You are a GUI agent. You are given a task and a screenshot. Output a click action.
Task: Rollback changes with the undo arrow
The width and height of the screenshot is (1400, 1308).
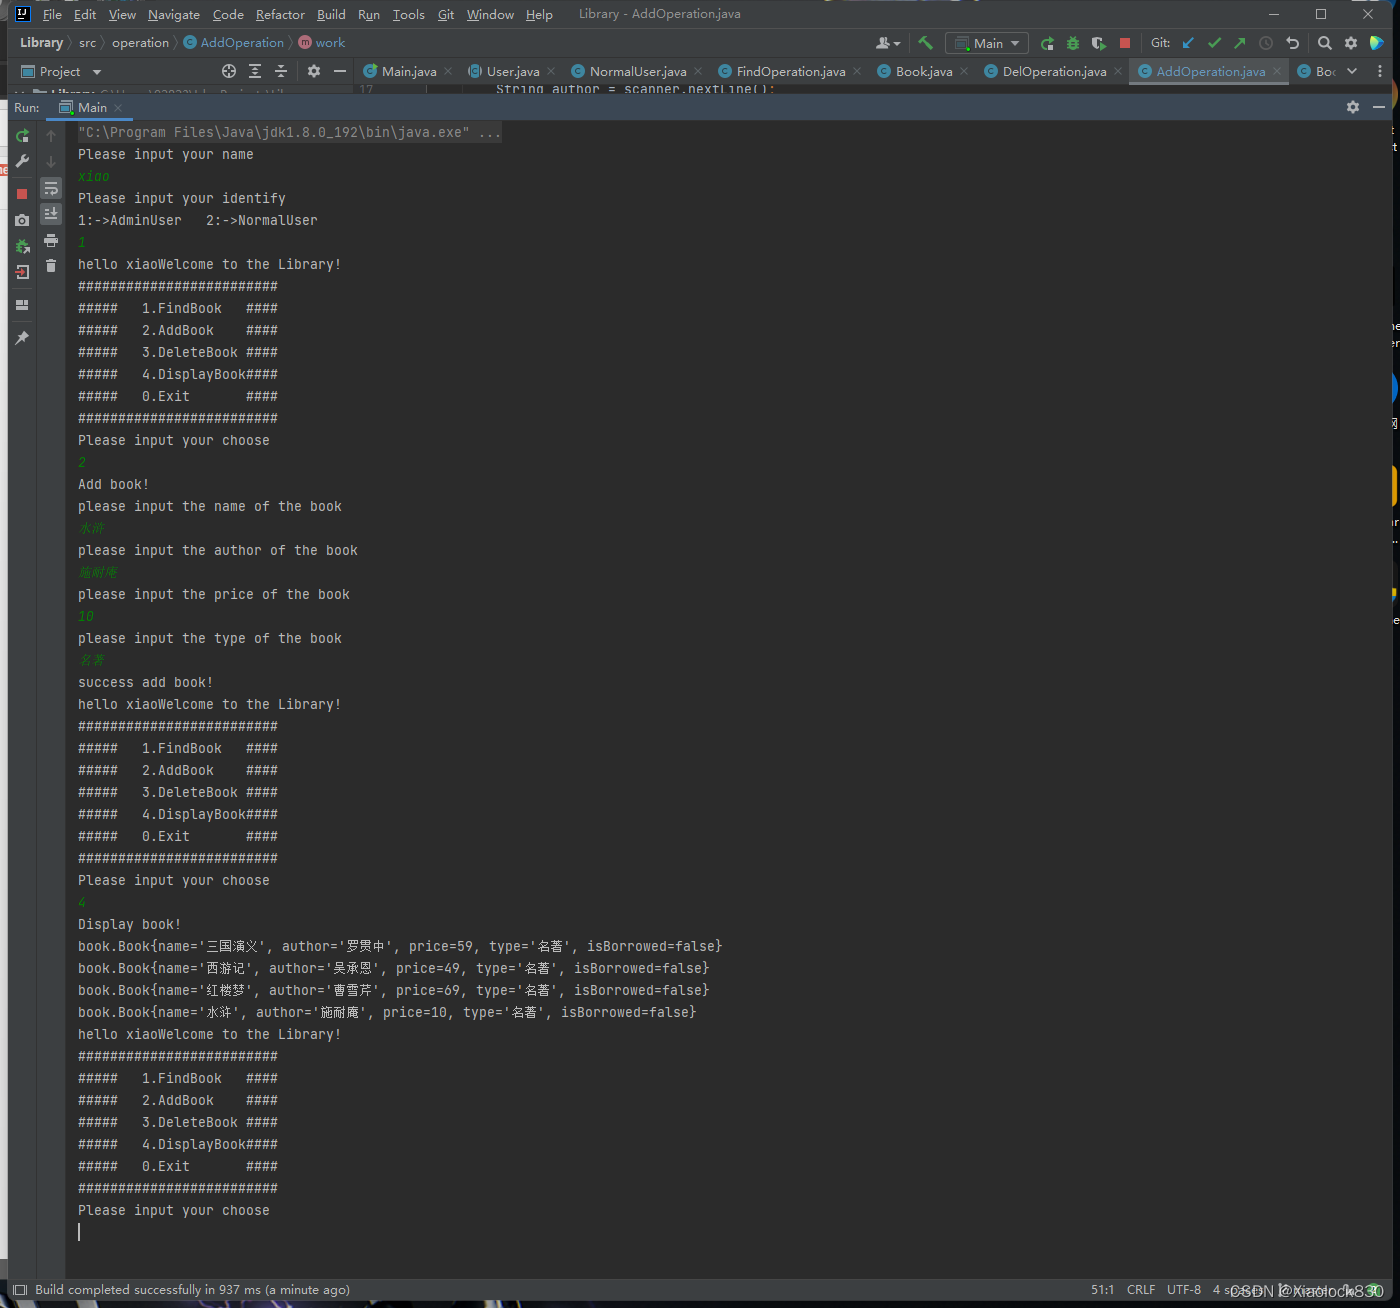click(x=1292, y=43)
